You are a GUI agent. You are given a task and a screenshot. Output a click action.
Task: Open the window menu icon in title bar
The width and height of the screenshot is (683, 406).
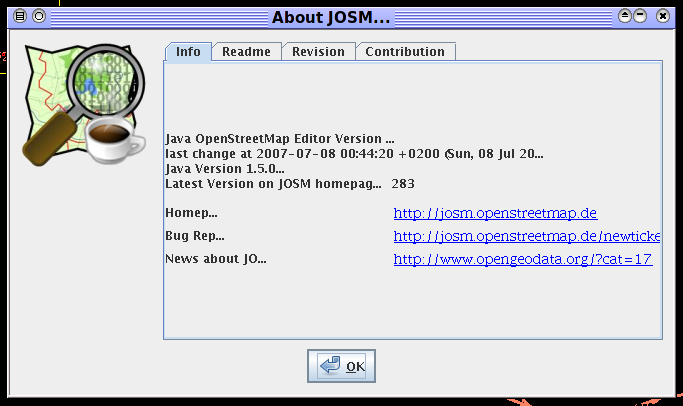tap(20, 16)
